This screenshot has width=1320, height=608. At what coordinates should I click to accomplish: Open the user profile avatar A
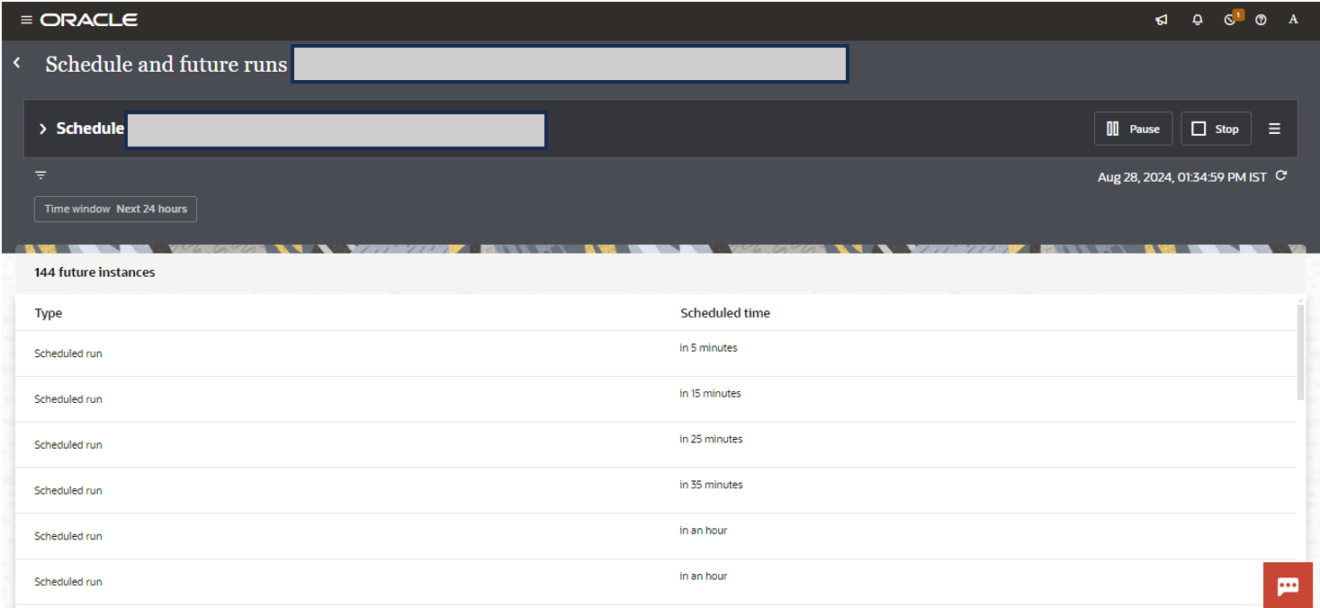pyautogui.click(x=1292, y=19)
